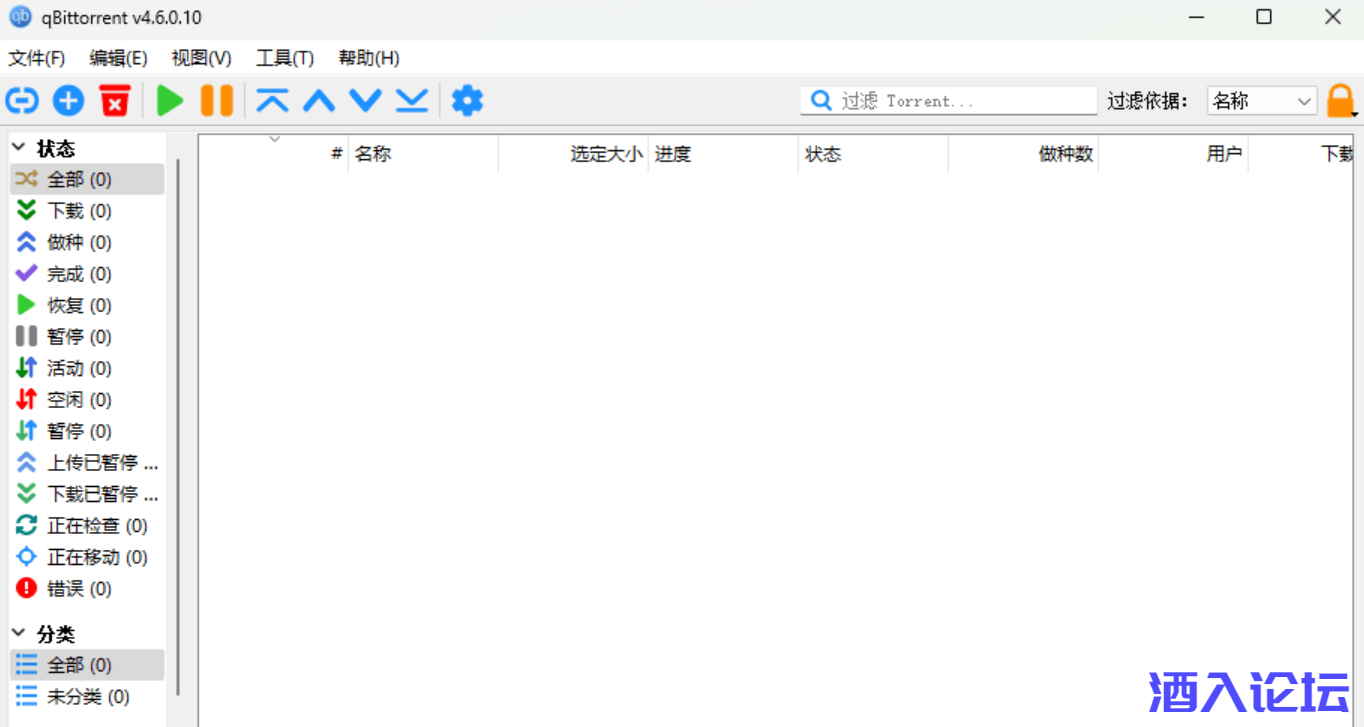Sort by the 进度 column header
Image resolution: width=1364 pixels, height=727 pixels.
720,154
